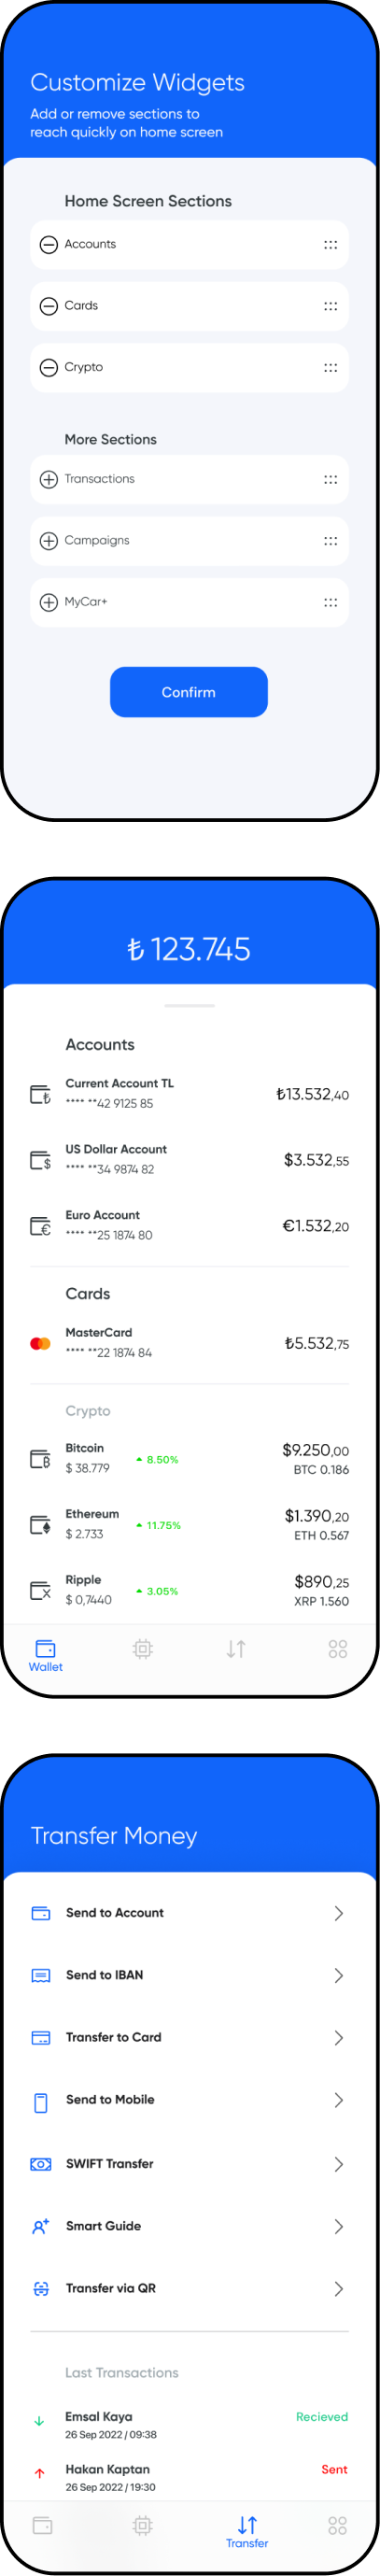Tap the Confirm button
The height and width of the screenshot is (2576, 380).
pos(189,692)
